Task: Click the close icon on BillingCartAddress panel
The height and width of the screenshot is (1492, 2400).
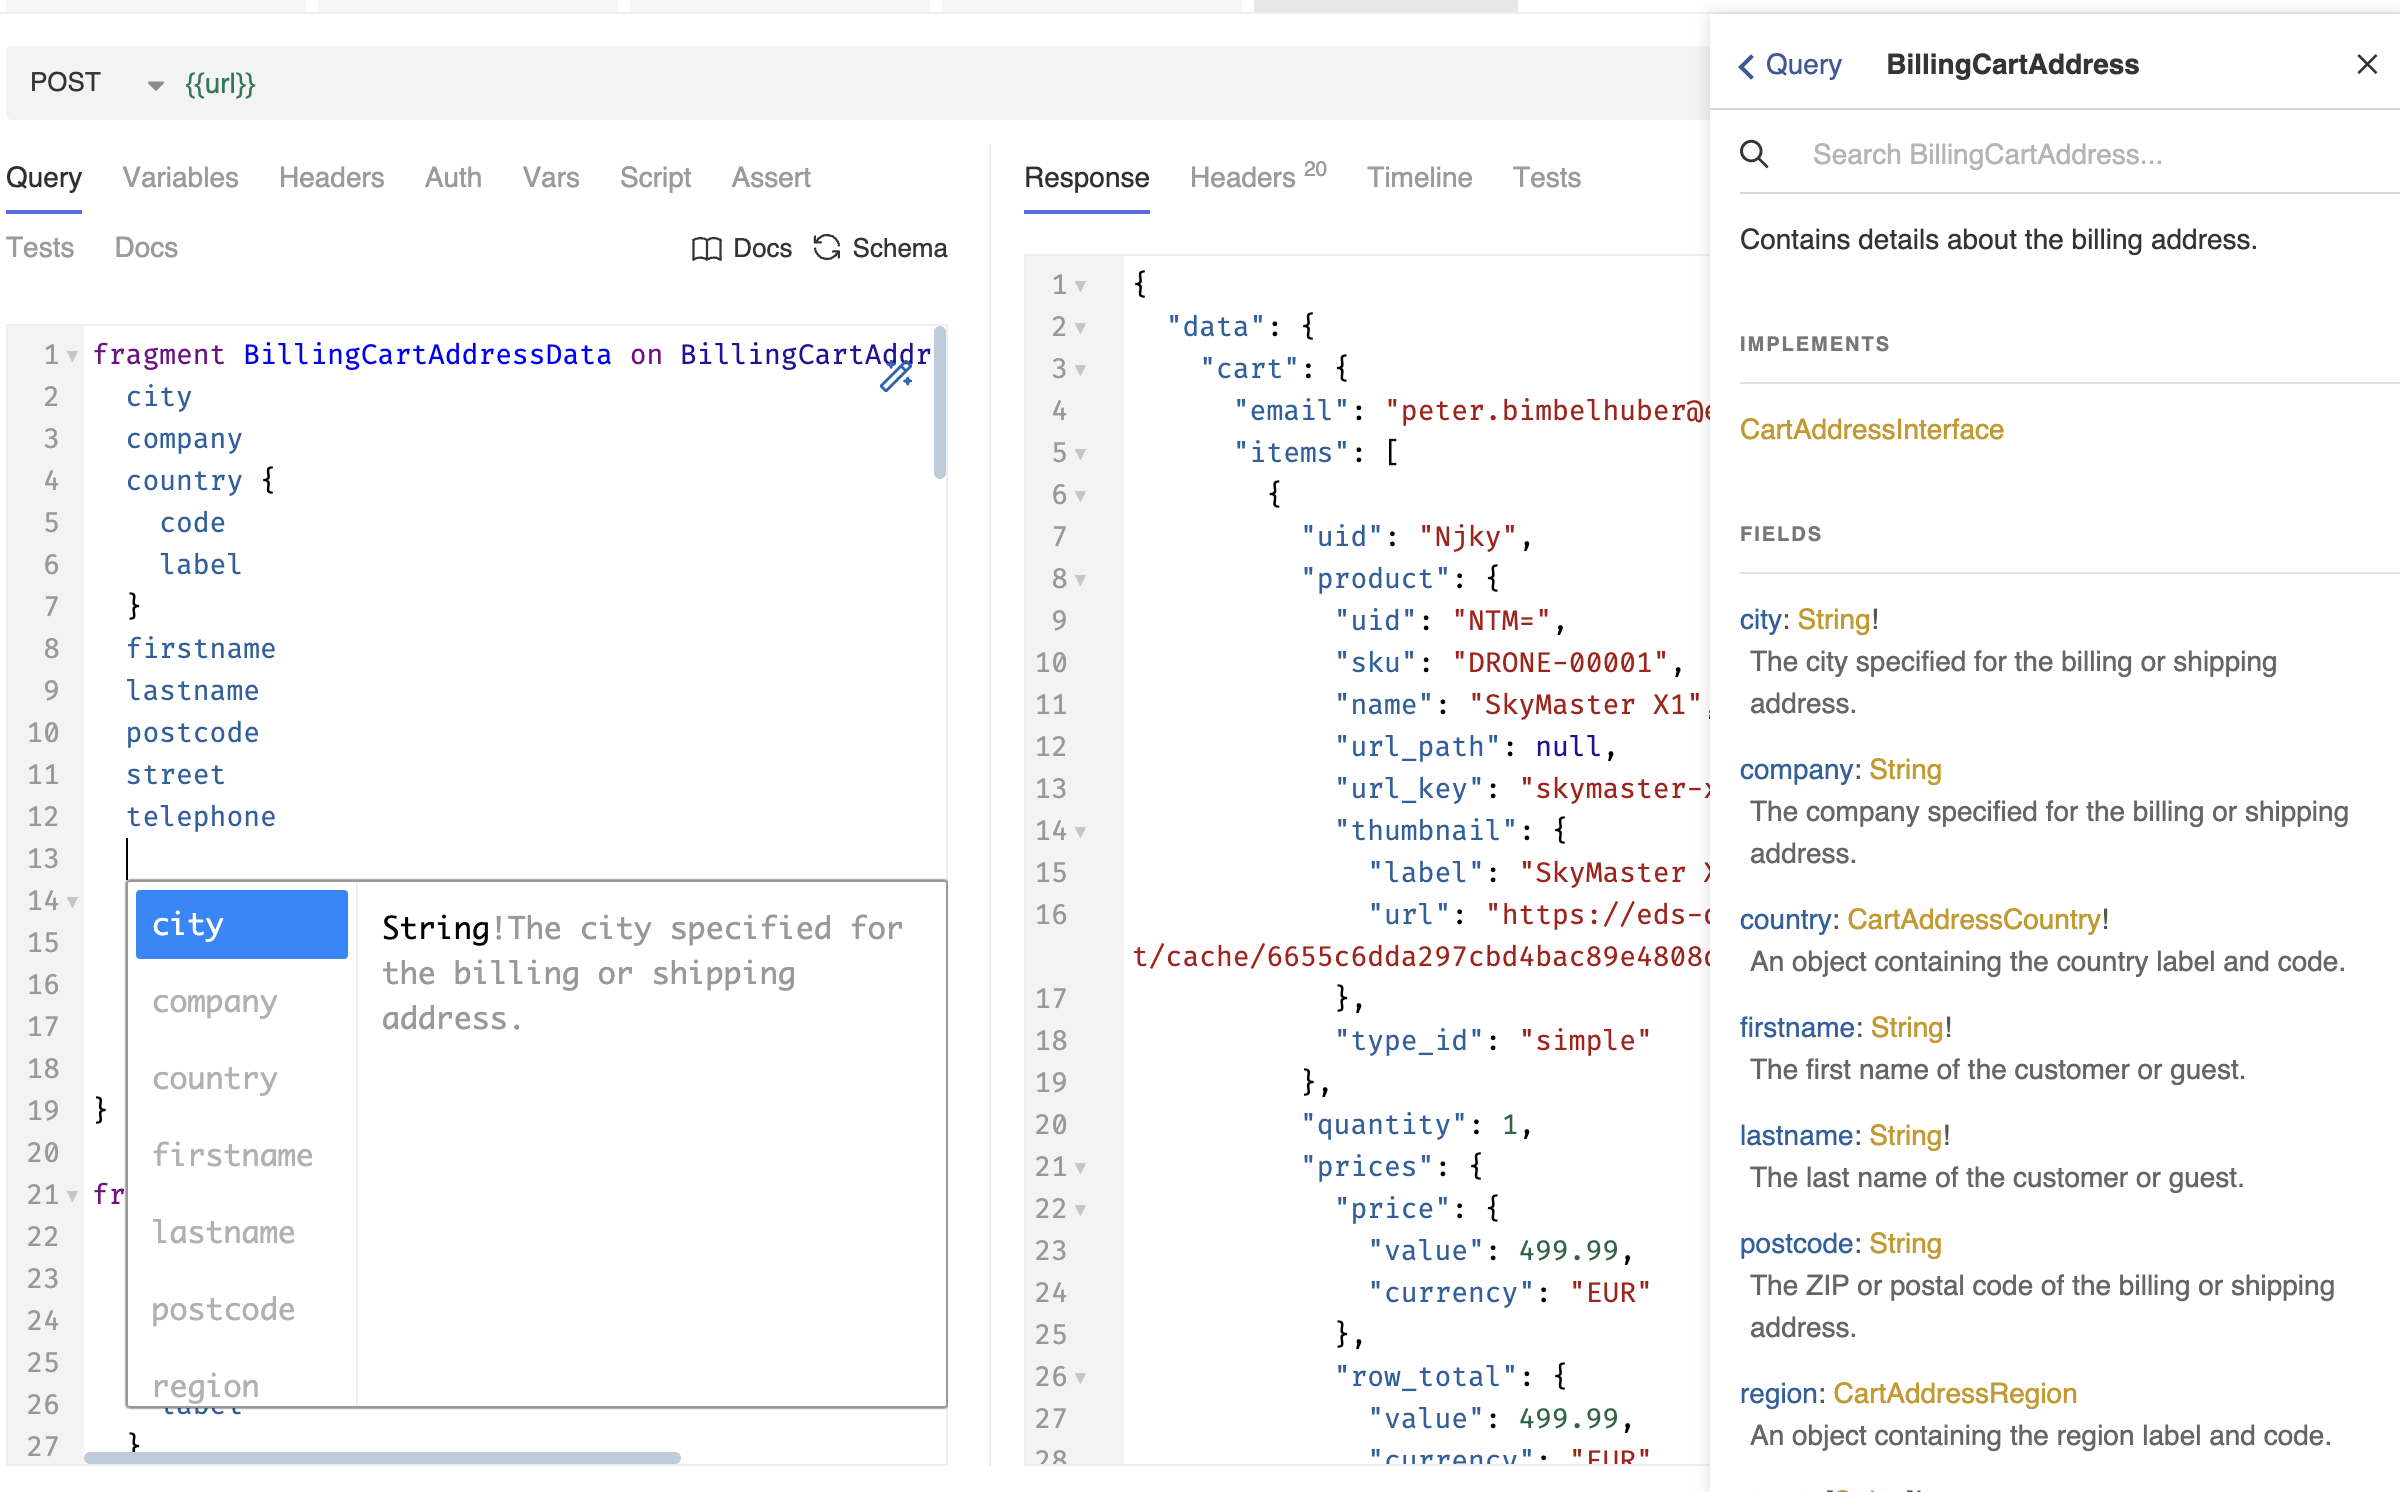Action: click(x=2367, y=65)
